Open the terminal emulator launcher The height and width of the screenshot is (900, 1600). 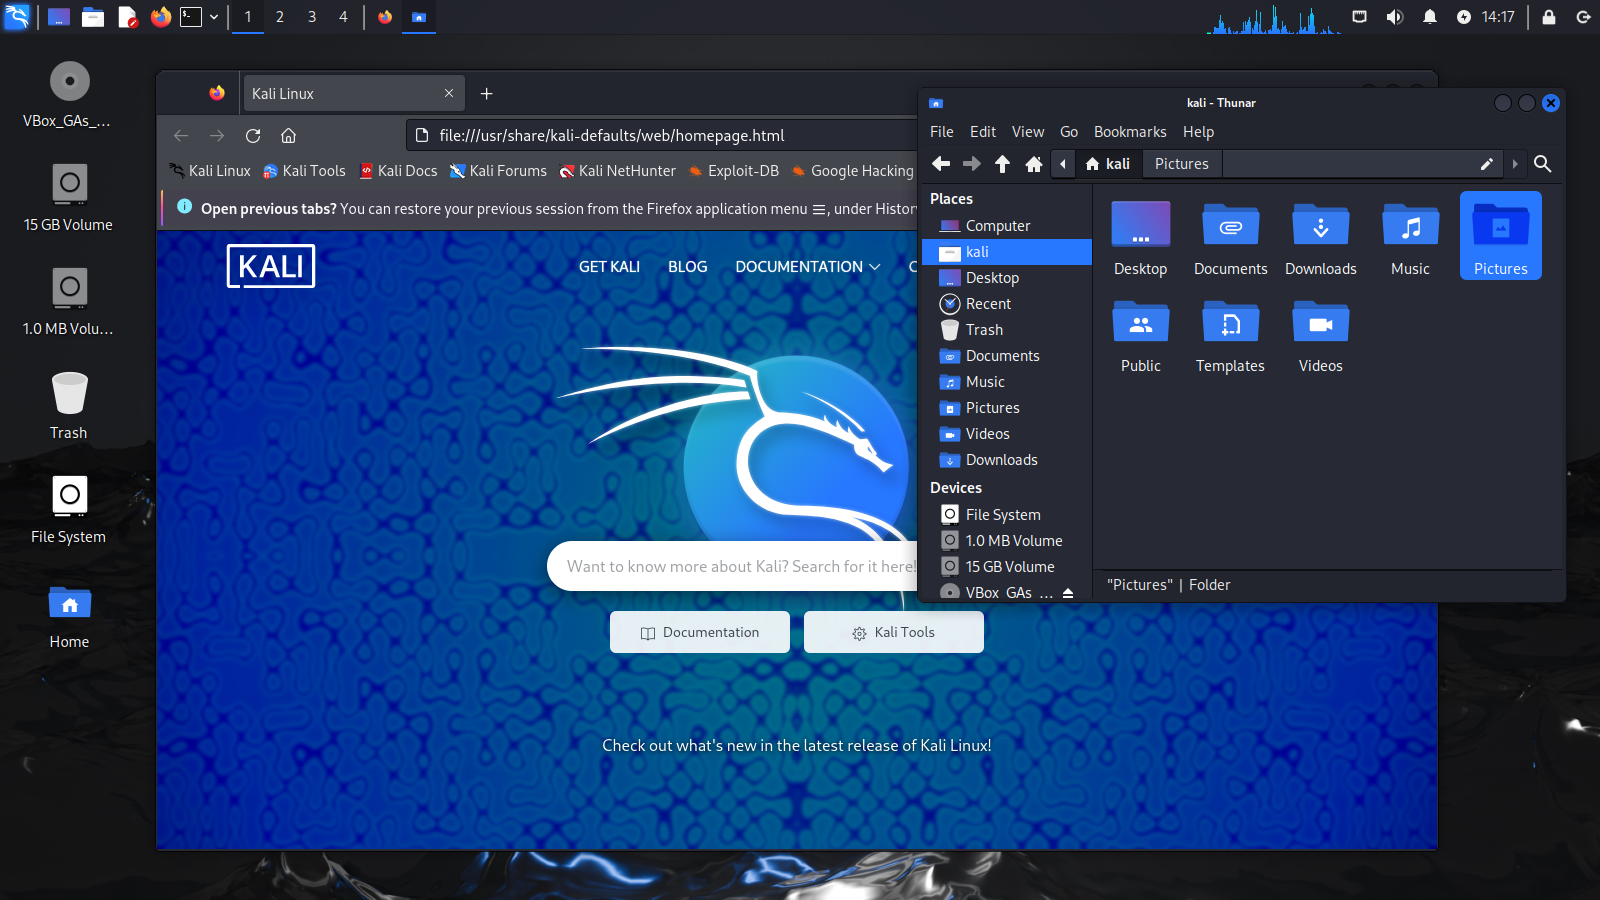191,17
